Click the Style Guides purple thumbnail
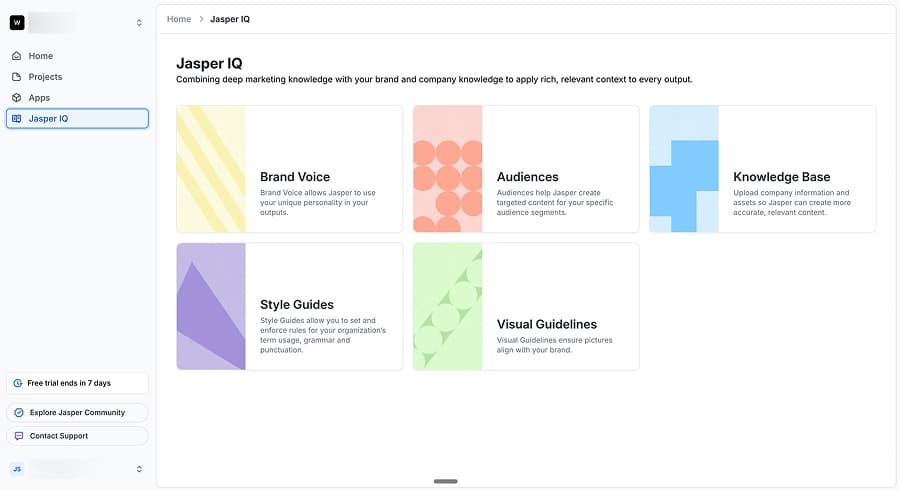Image resolution: width=900 pixels, height=490 pixels. pos(211,306)
